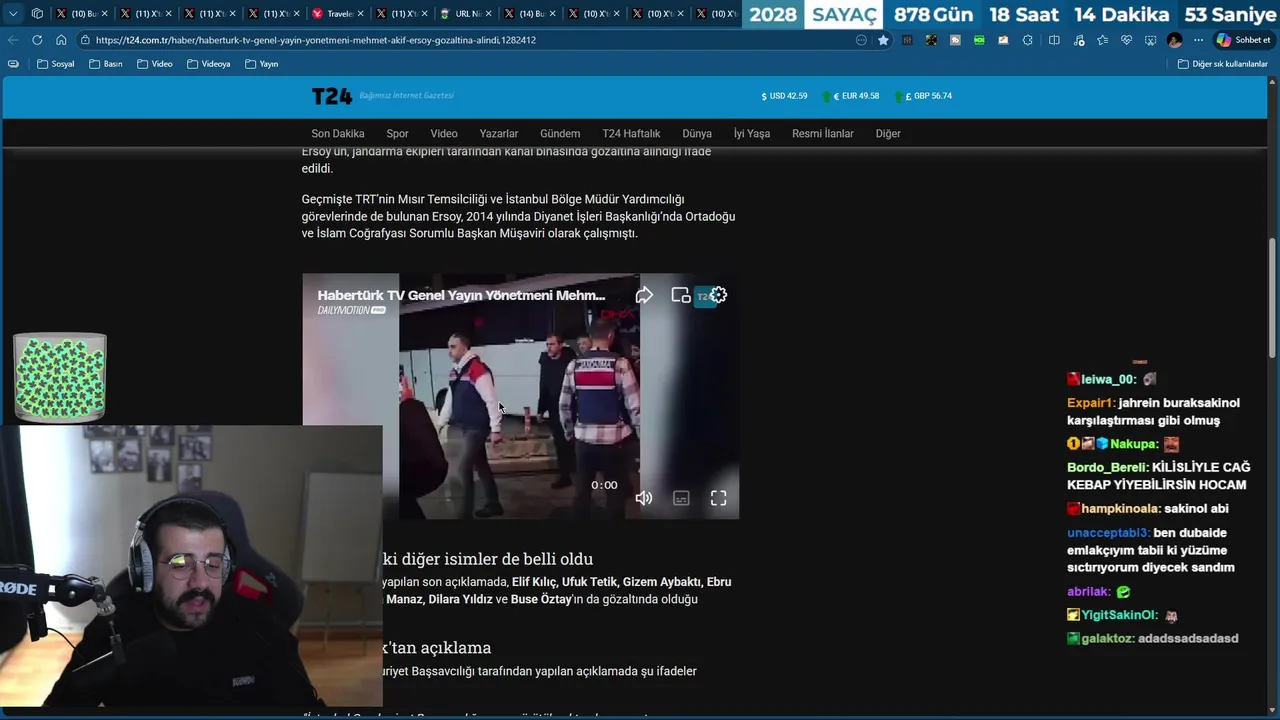Open the bookmarks bar leftmost icon
Screen dimensions: 1280x720
[13, 64]
